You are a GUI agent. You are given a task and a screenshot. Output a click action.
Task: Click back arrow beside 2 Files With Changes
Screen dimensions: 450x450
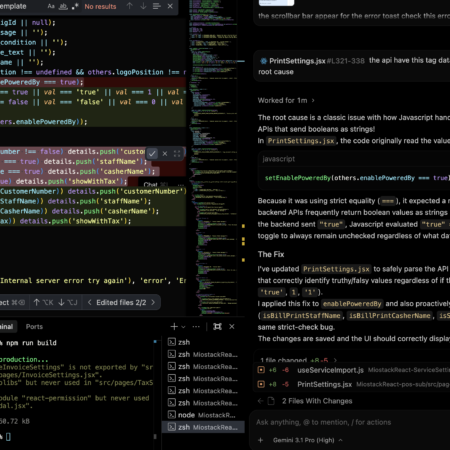261,401
